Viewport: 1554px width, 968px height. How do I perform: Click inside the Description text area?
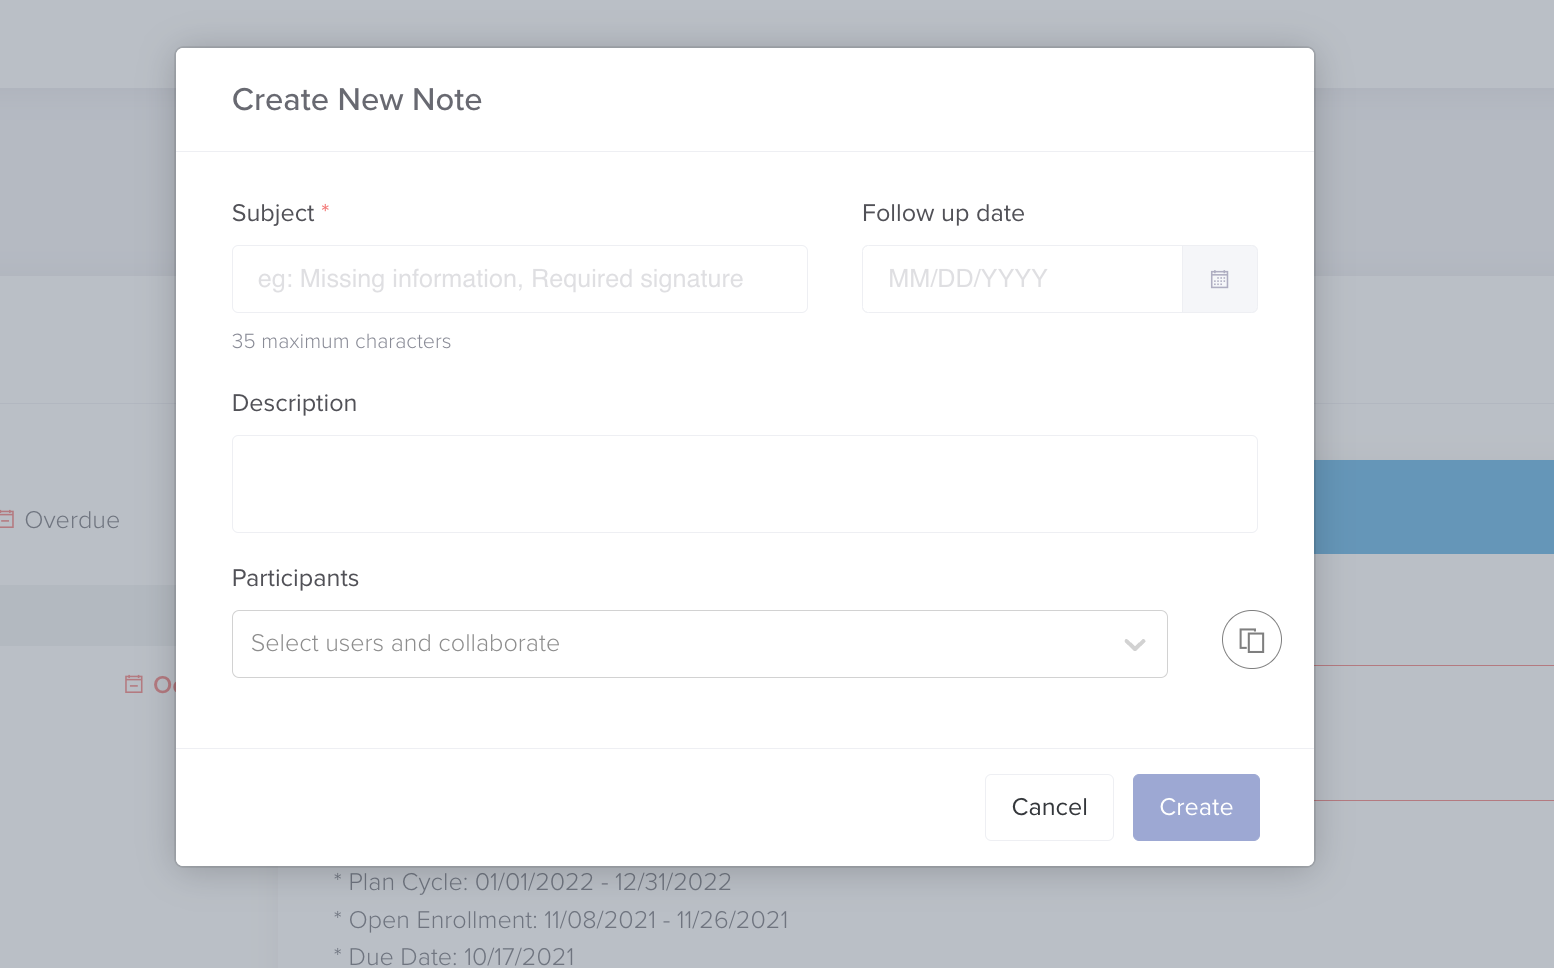[744, 484]
